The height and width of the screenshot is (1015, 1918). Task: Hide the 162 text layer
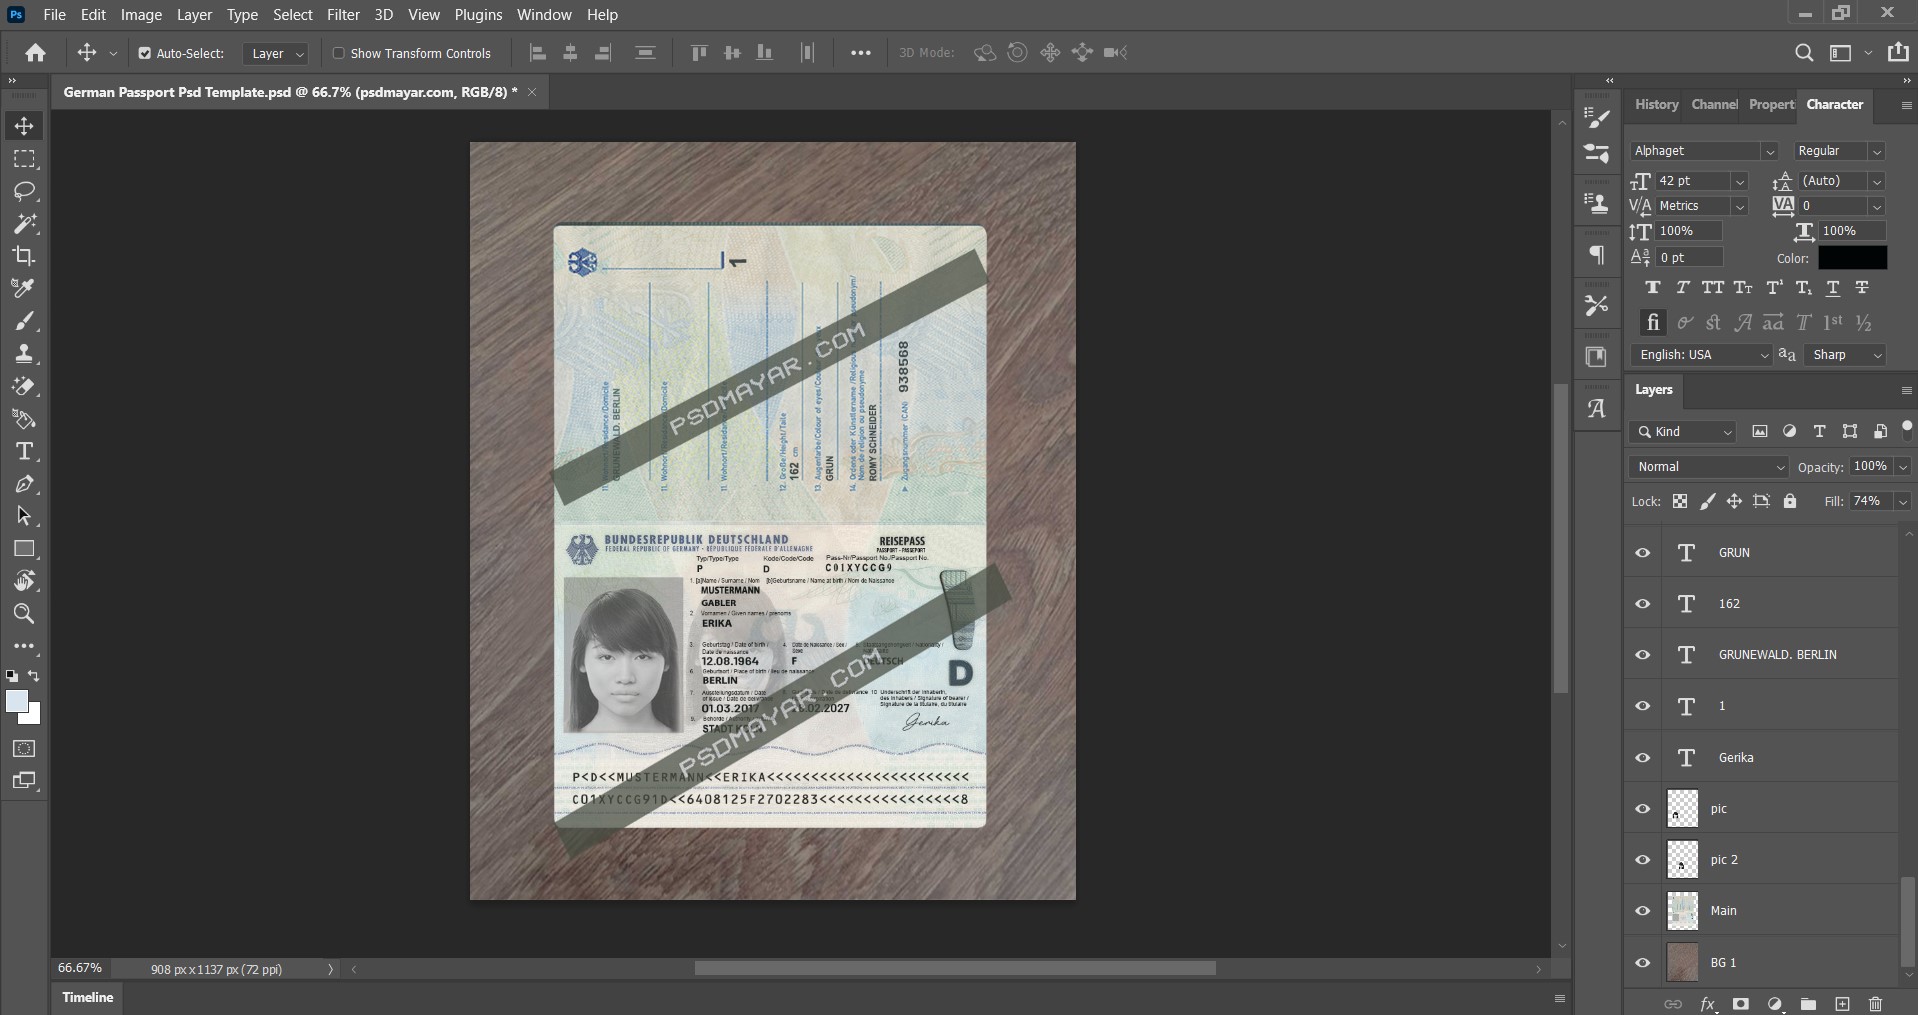click(1643, 604)
